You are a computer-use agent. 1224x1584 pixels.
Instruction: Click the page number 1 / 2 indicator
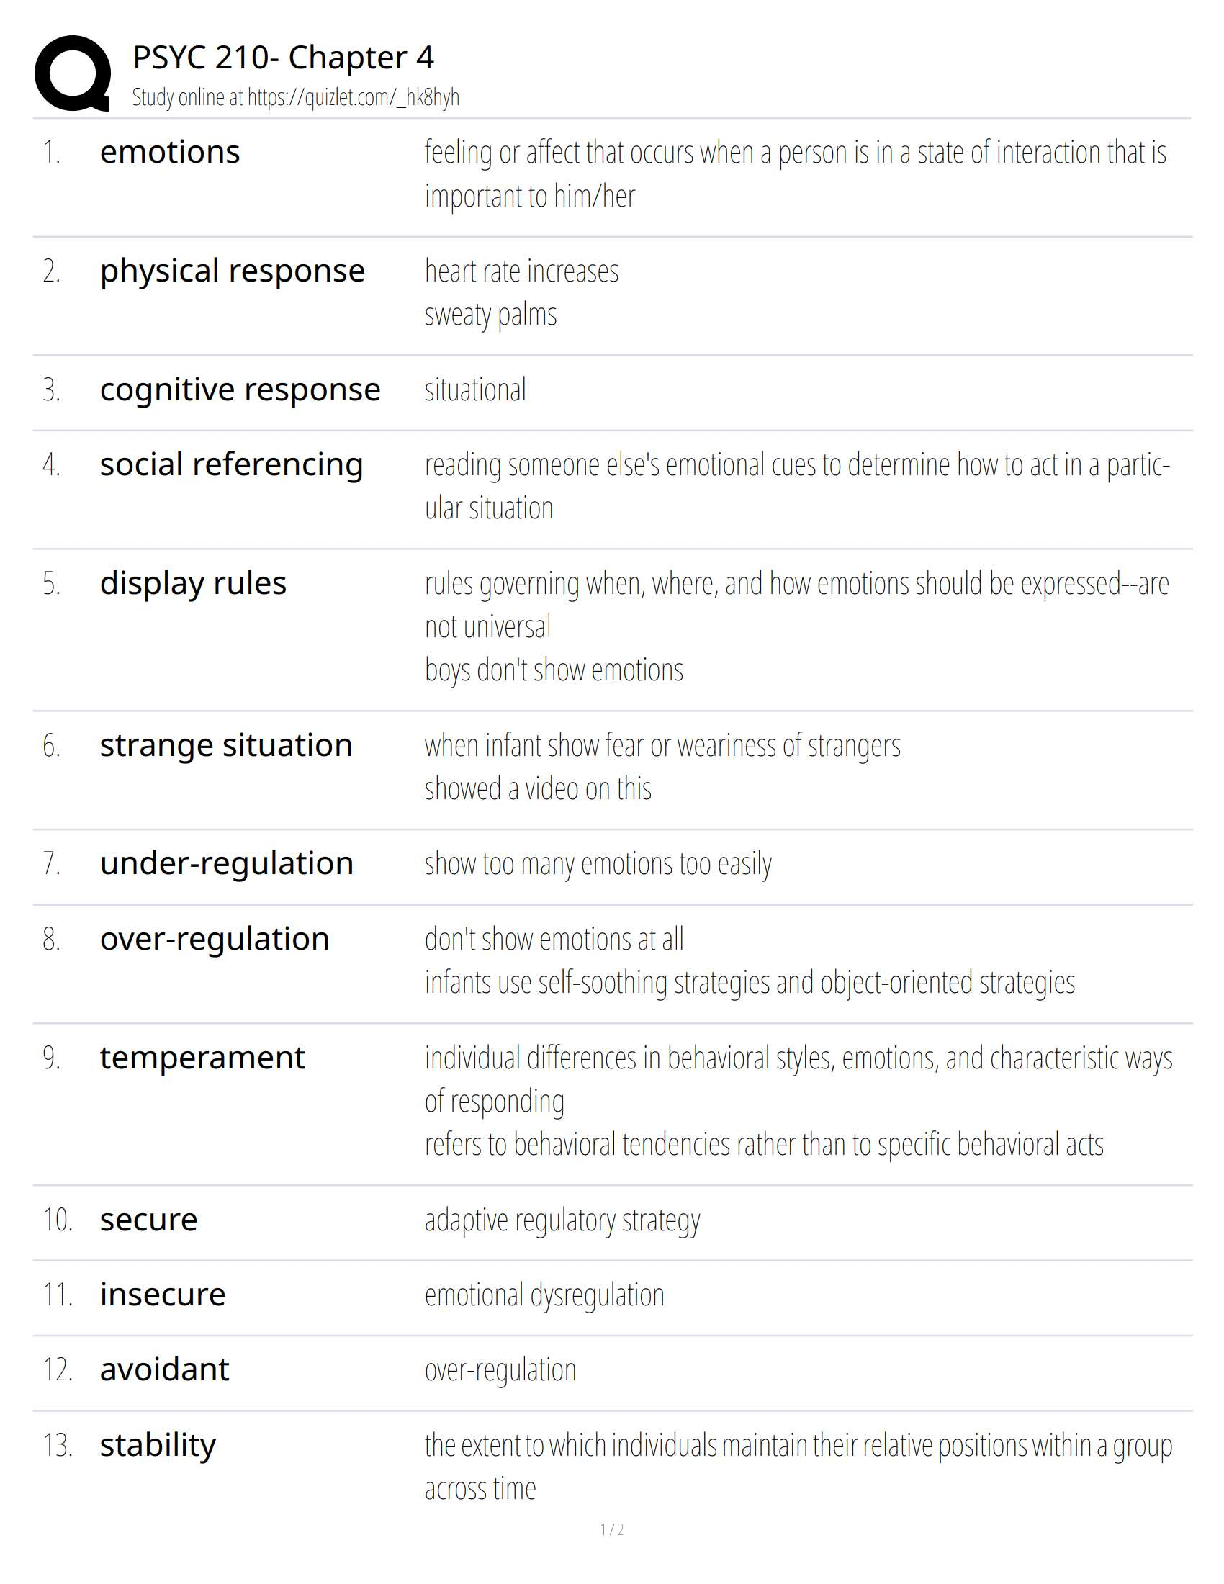pyautogui.click(x=612, y=1529)
